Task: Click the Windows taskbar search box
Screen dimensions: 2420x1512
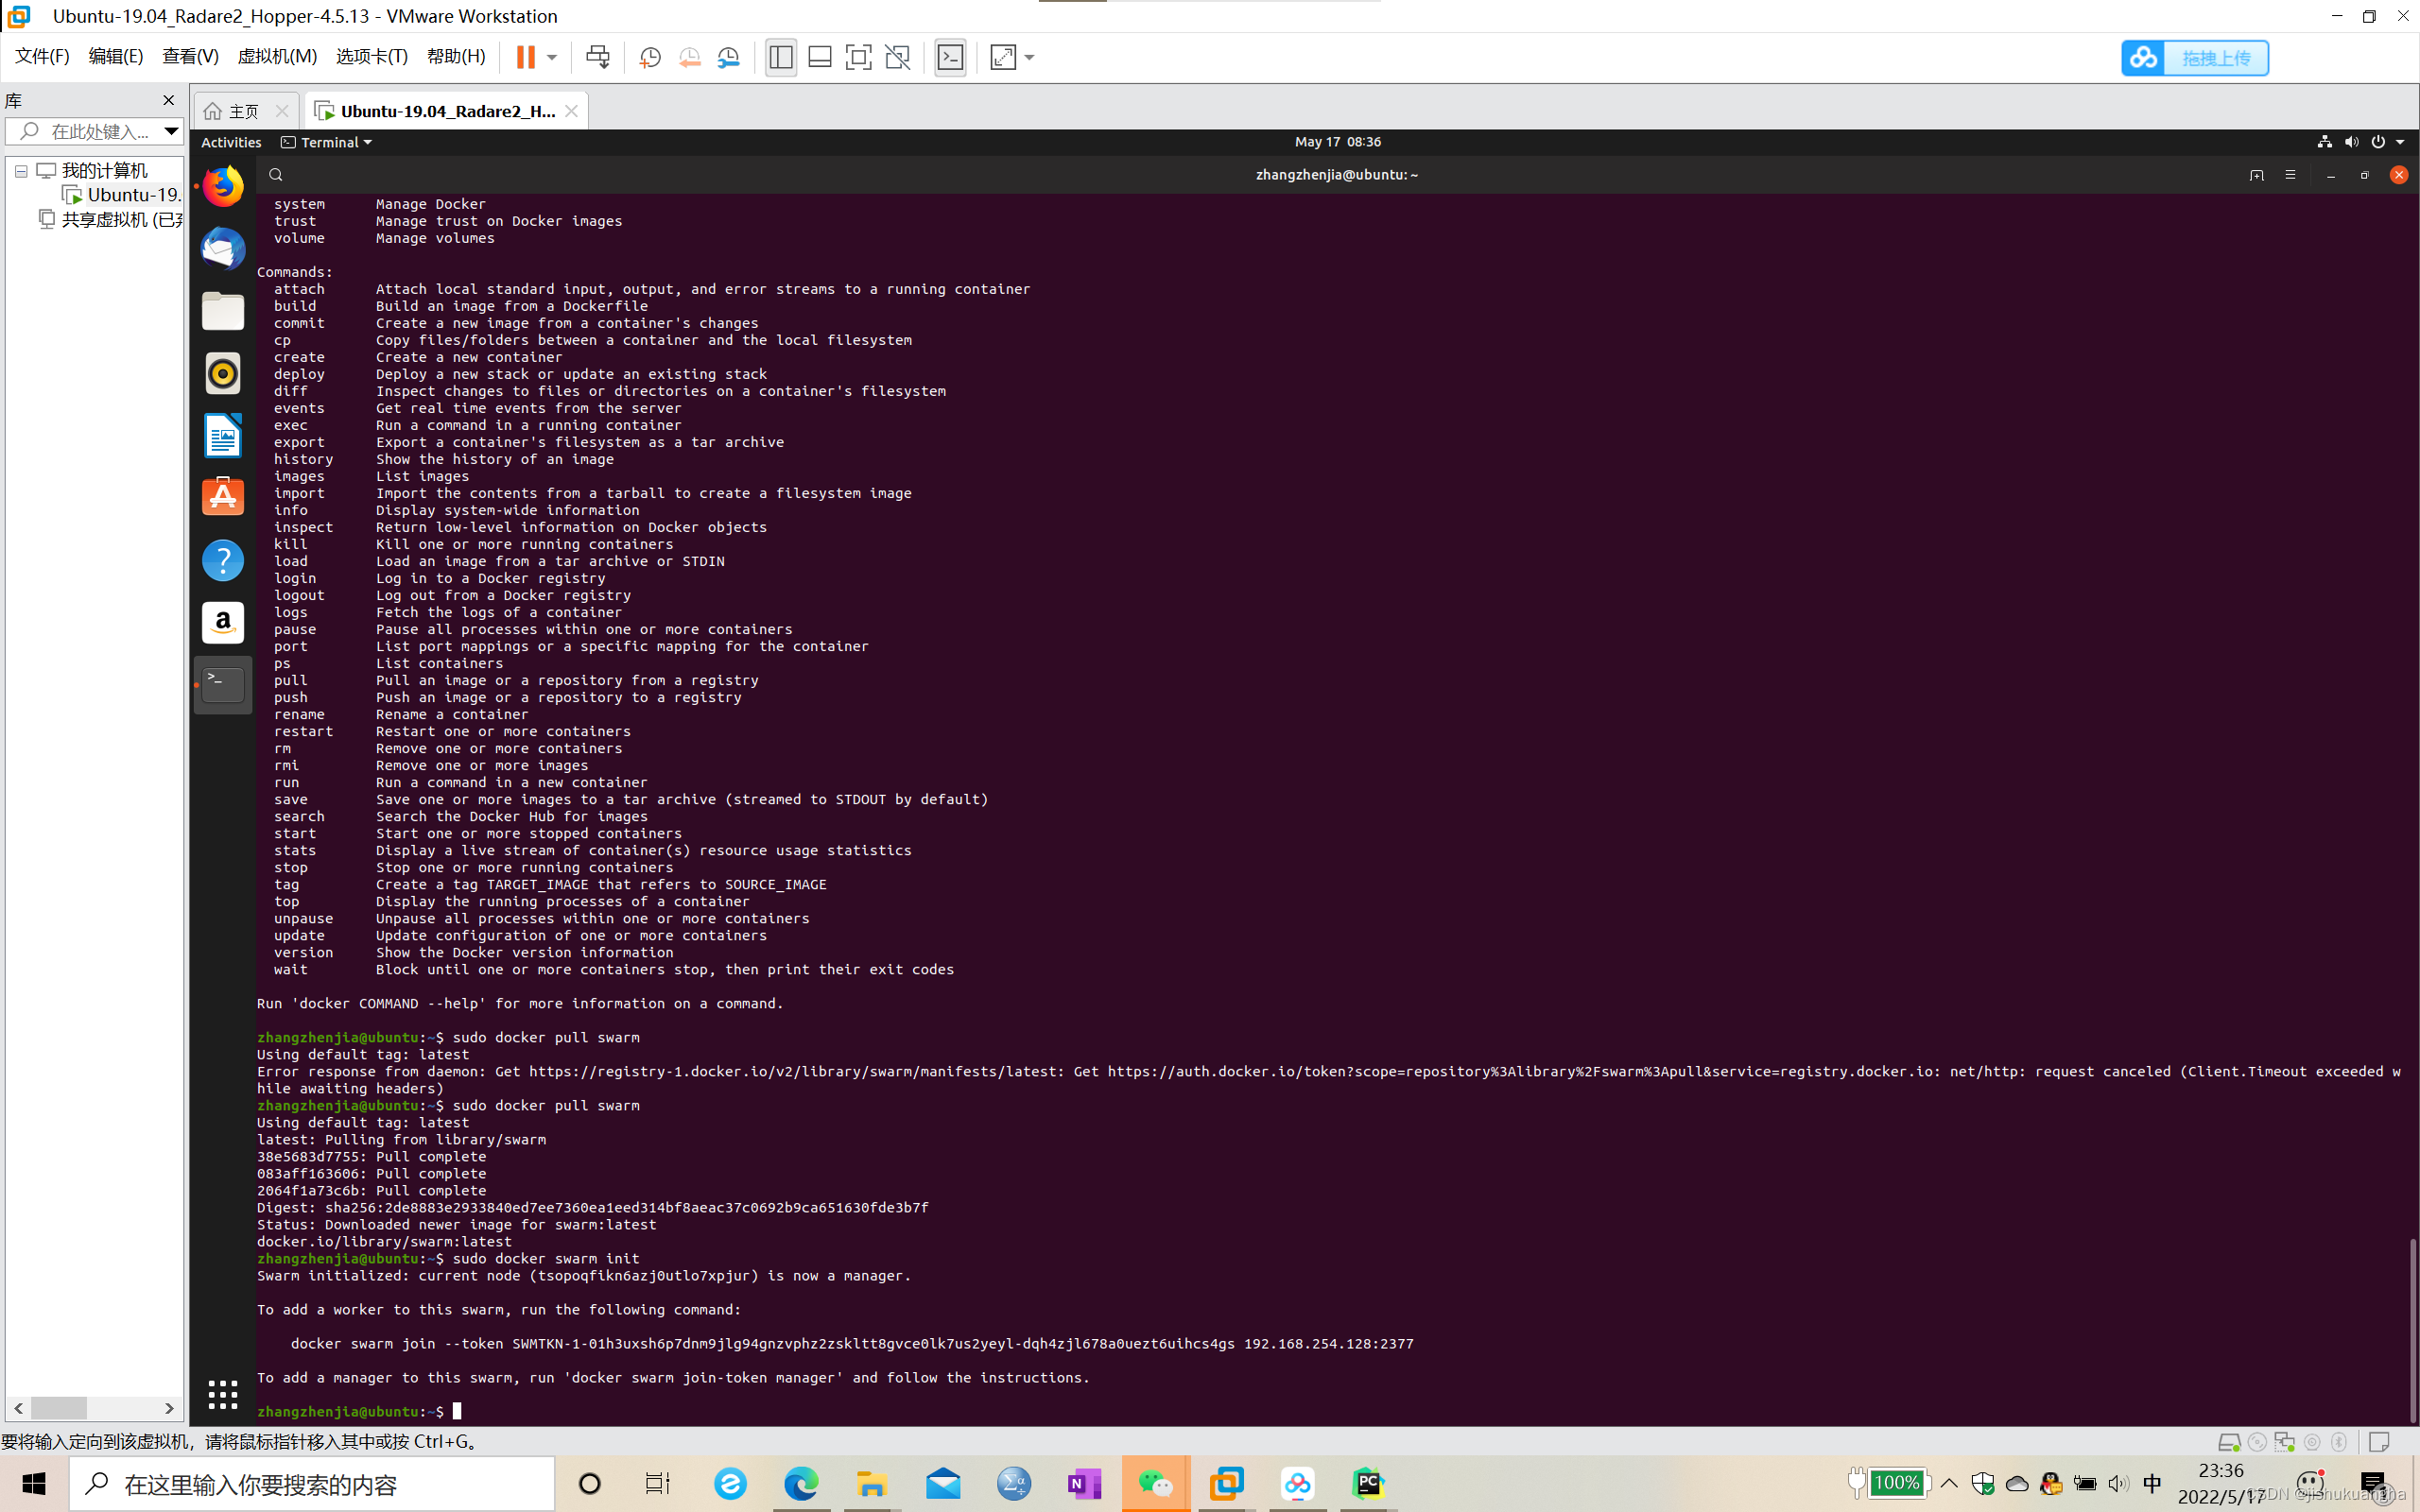Action: pyautogui.click(x=311, y=1484)
